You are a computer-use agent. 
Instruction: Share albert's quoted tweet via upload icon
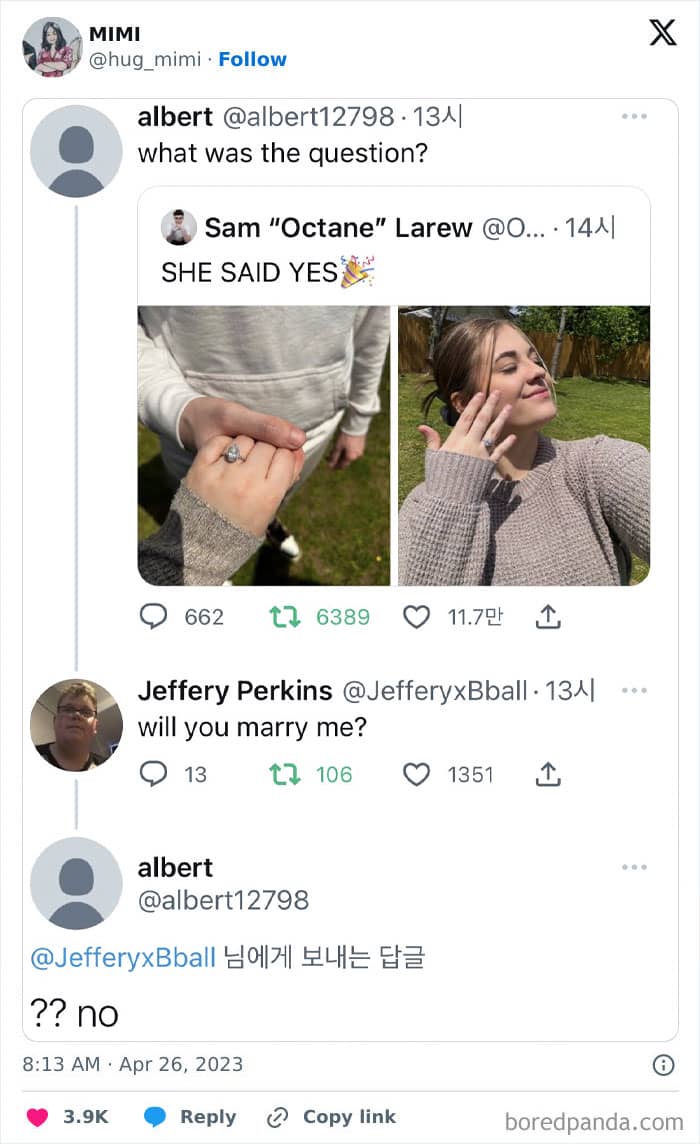pos(548,617)
